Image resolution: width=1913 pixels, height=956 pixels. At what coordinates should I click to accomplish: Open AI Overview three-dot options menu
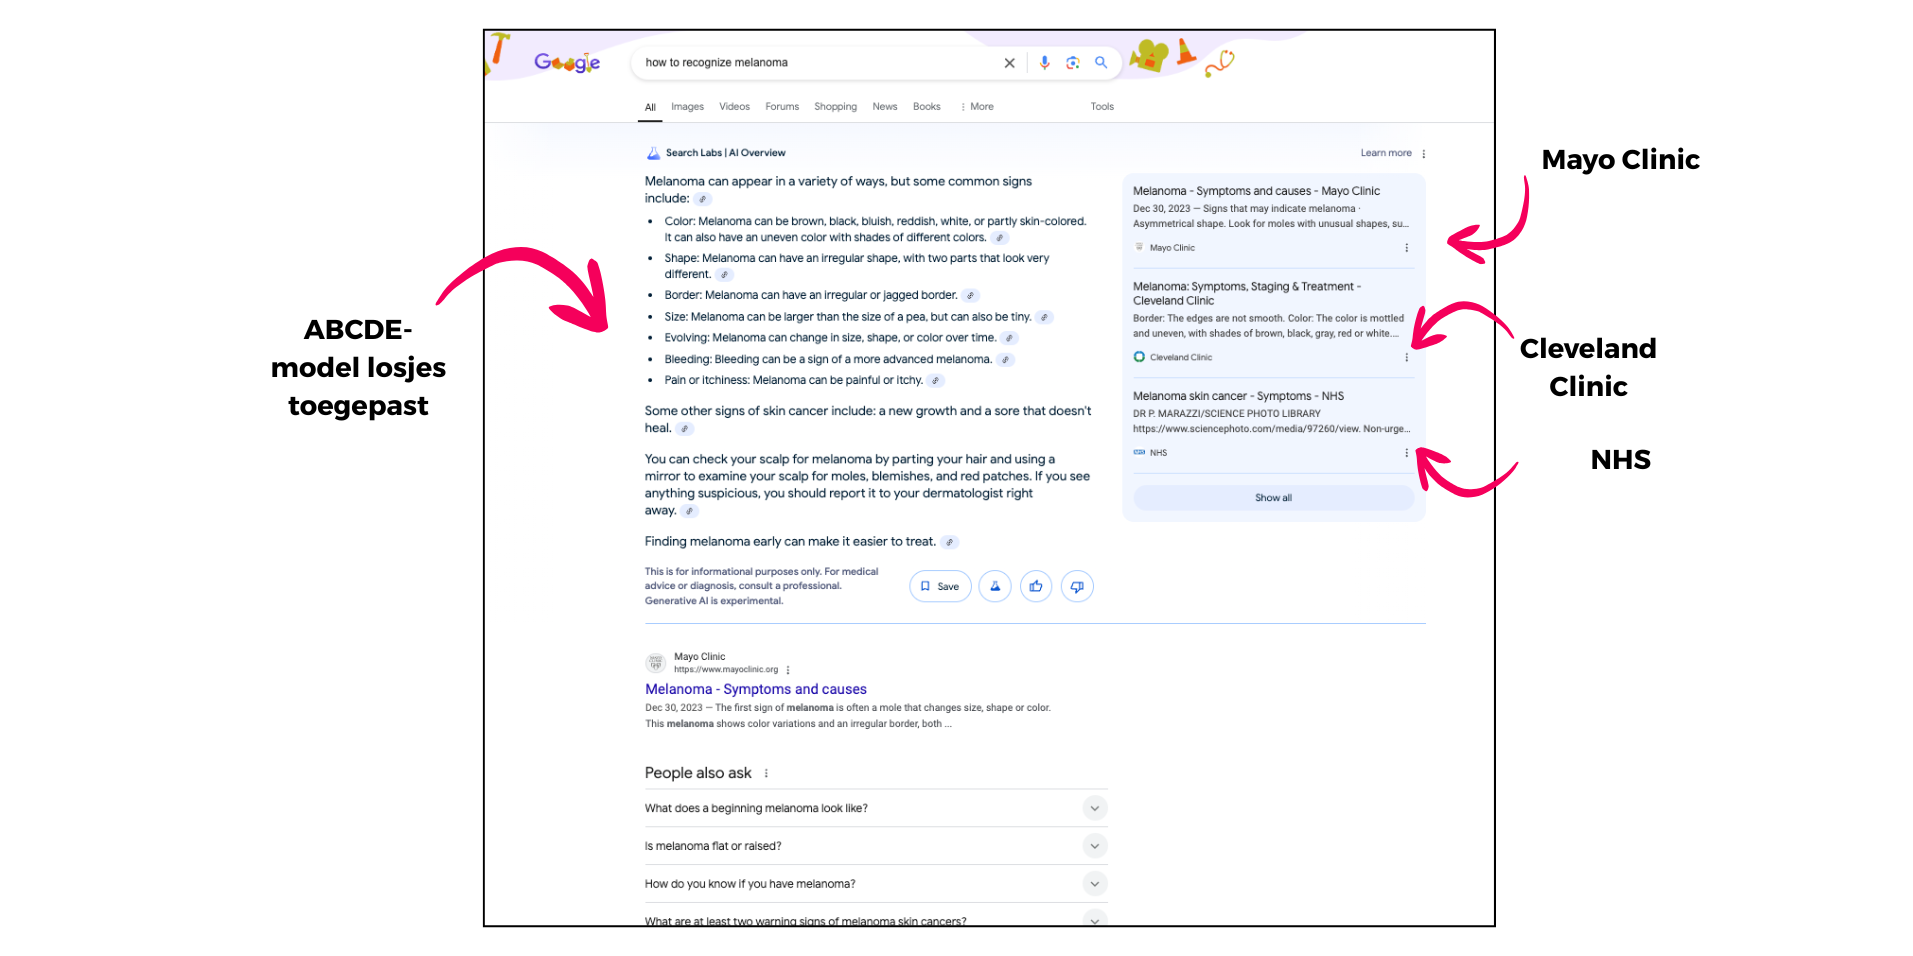coord(1423,154)
